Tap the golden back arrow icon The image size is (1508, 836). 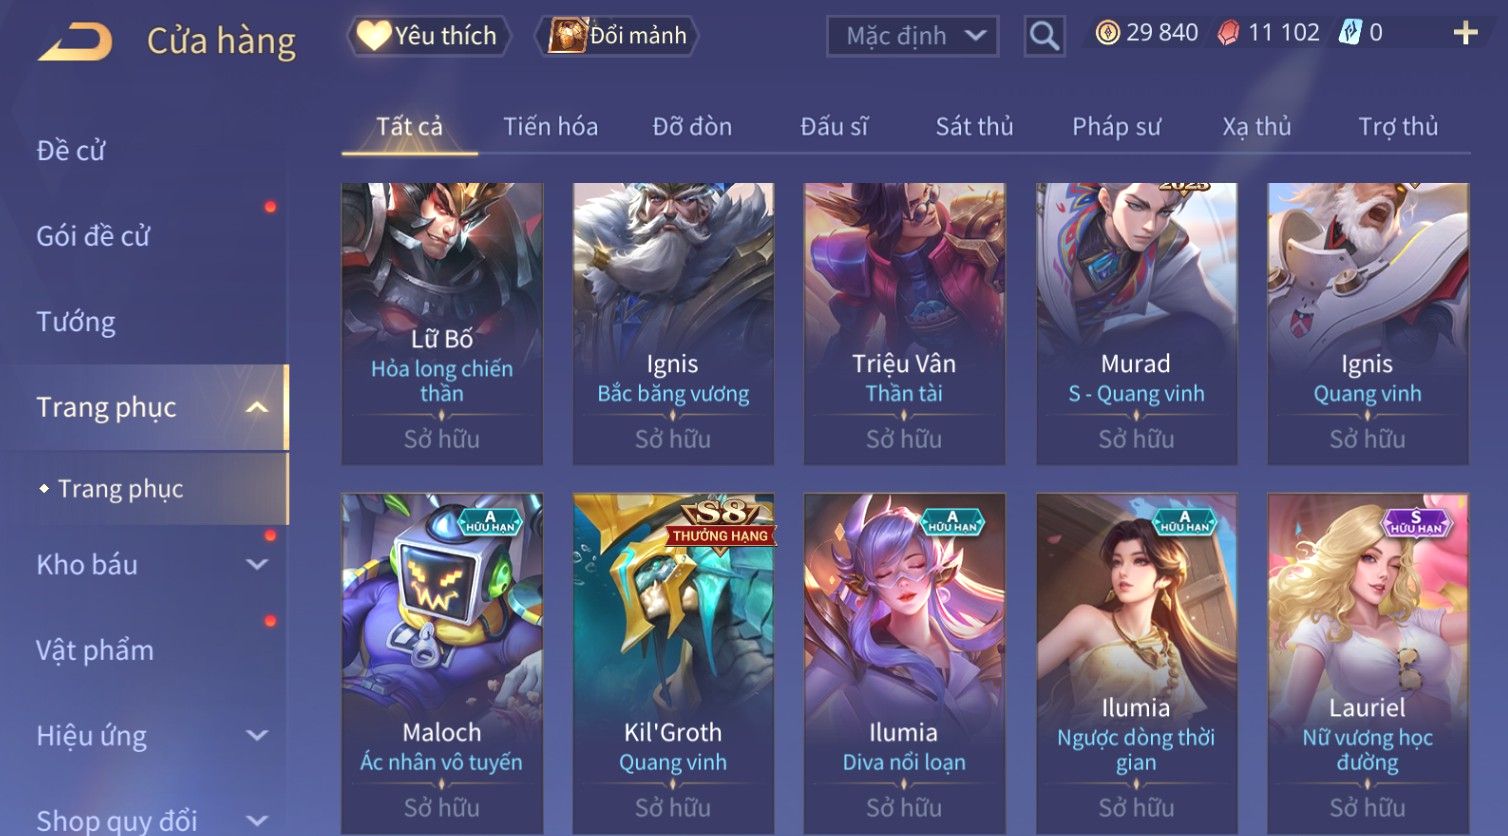pyautogui.click(x=75, y=42)
